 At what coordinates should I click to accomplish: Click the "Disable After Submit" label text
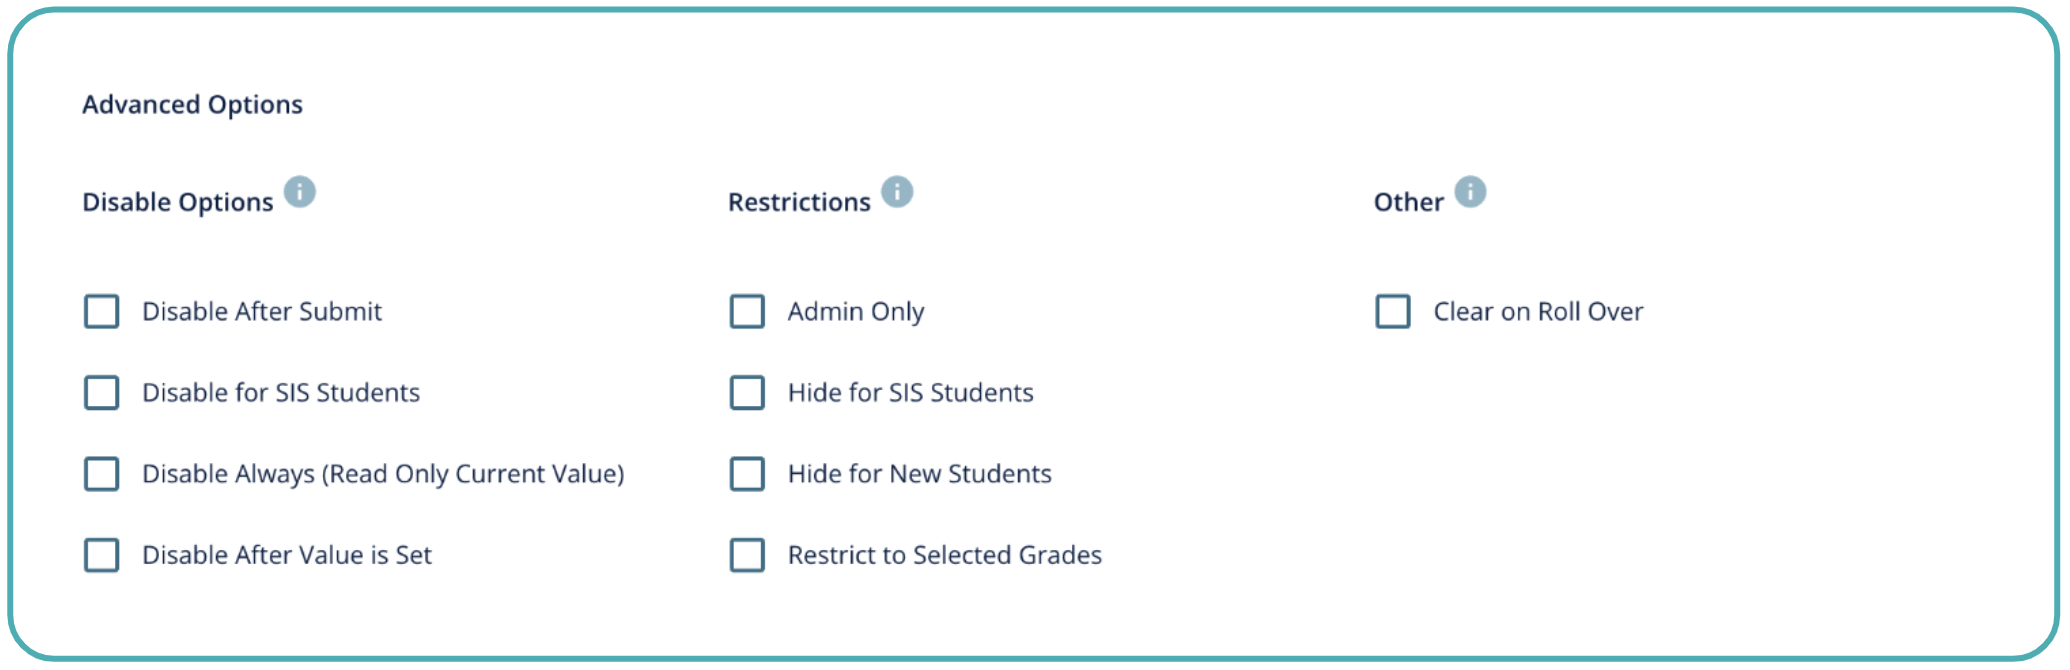coord(262,312)
